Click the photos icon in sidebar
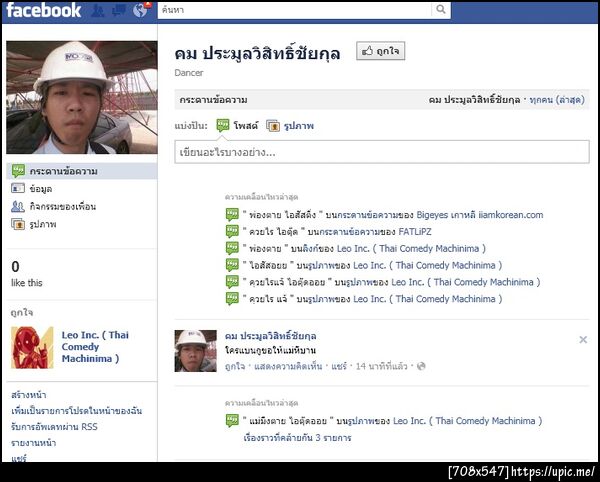 pyautogui.click(x=18, y=224)
